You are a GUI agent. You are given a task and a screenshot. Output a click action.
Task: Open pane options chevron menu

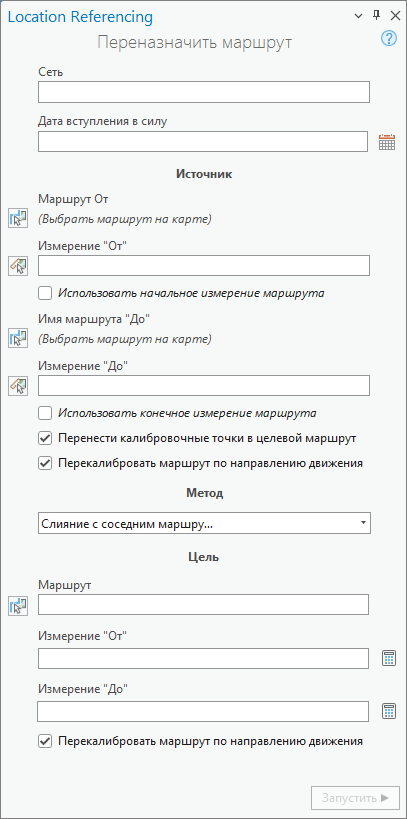pos(358,16)
